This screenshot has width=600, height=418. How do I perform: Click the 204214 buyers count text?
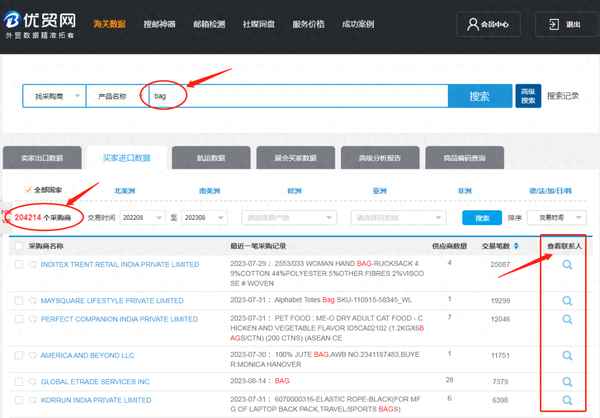[x=43, y=217]
